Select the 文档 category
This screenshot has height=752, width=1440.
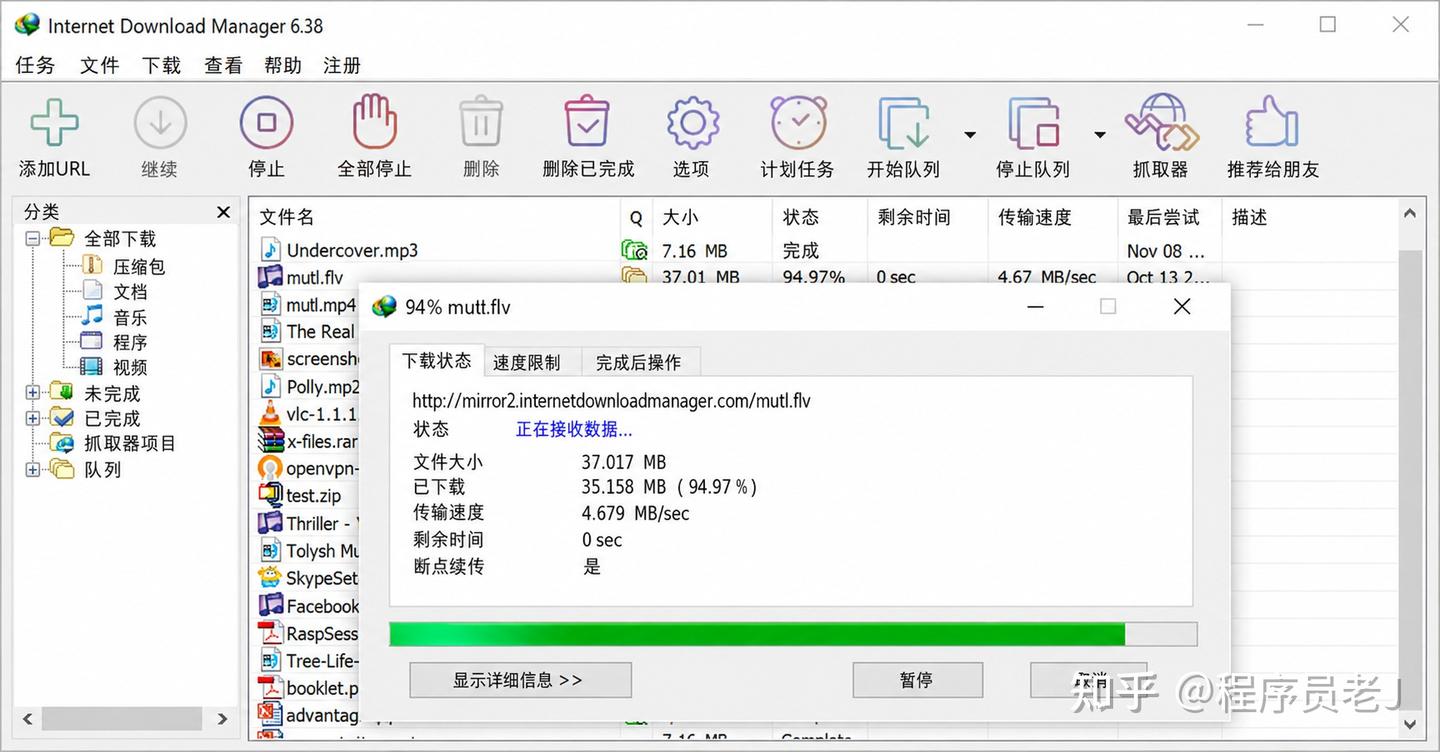(x=115, y=291)
